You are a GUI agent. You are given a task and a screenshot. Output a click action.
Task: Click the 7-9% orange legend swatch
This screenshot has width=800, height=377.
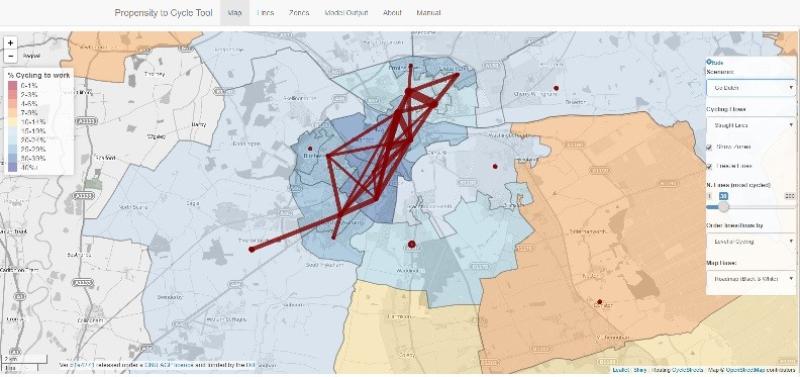[11, 113]
